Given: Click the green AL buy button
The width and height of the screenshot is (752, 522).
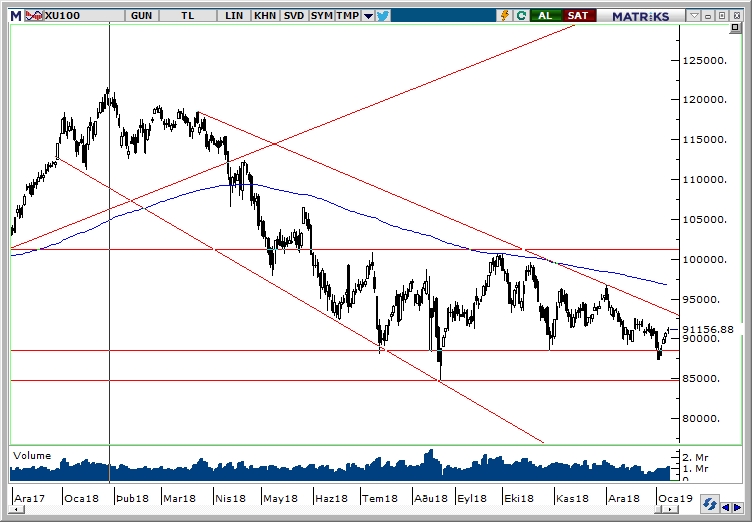Looking at the screenshot, I should click(x=545, y=16).
